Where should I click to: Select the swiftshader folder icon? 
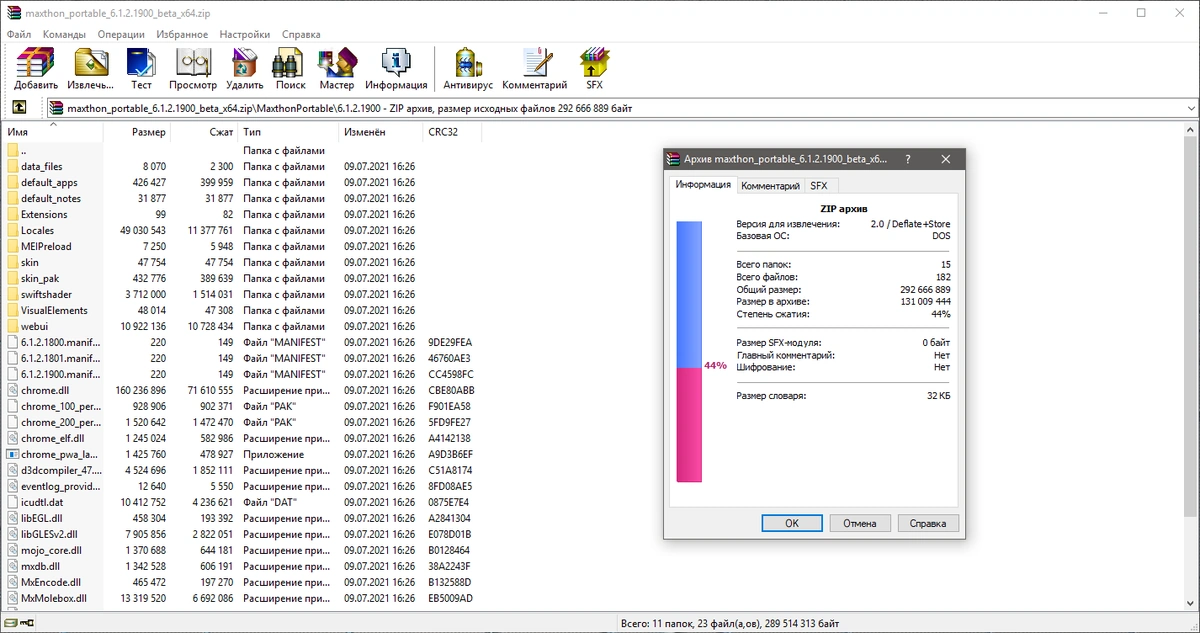(x=12, y=294)
